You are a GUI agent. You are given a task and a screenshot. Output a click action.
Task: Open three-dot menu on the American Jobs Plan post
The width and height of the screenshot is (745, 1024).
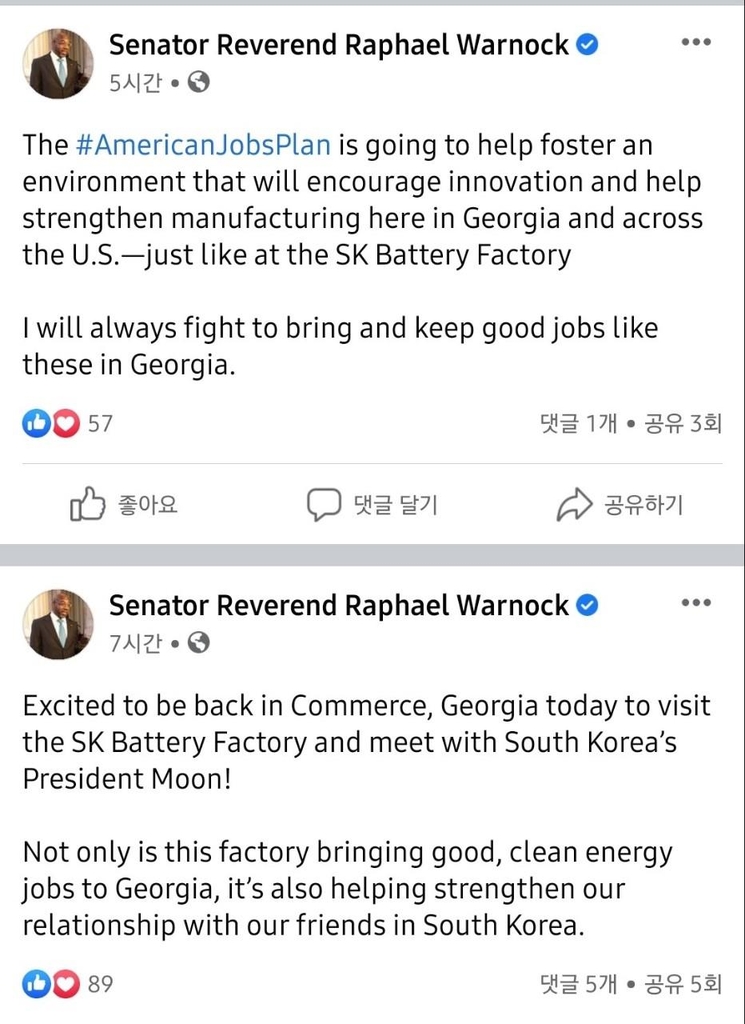point(695,43)
